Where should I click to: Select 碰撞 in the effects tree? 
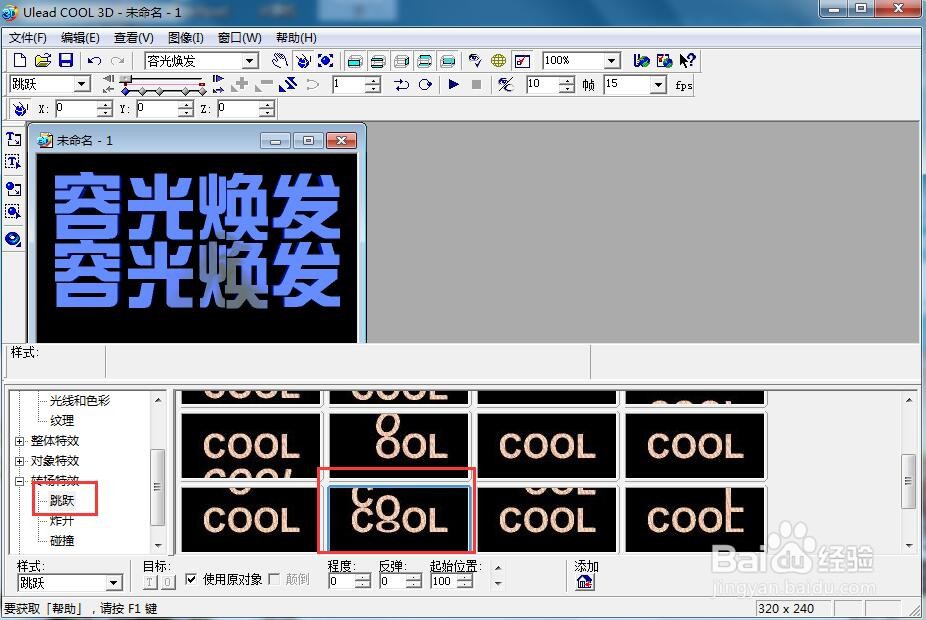[62, 540]
